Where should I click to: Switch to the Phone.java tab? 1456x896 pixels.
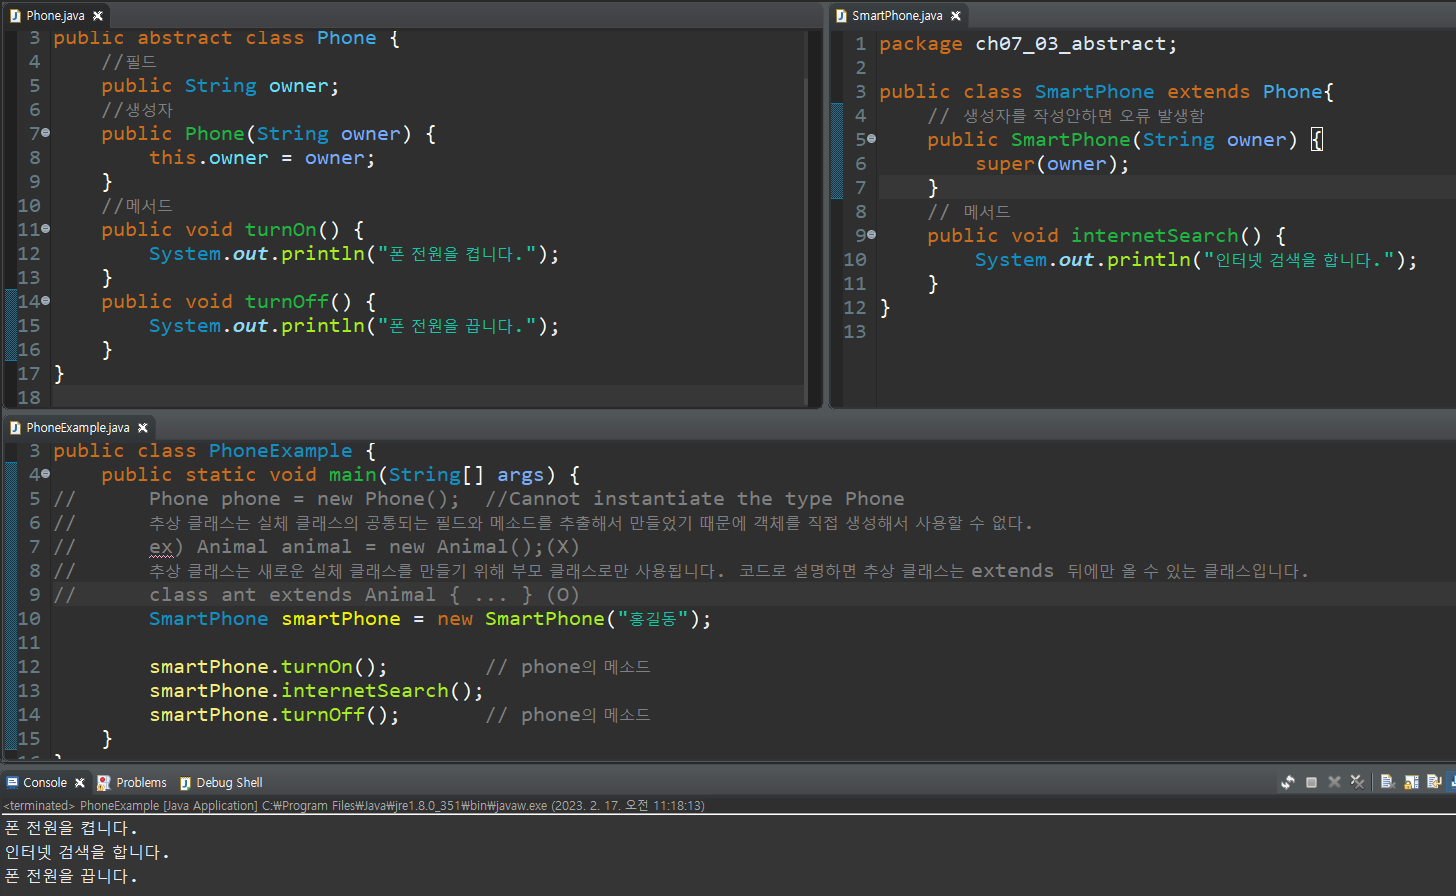[55, 15]
